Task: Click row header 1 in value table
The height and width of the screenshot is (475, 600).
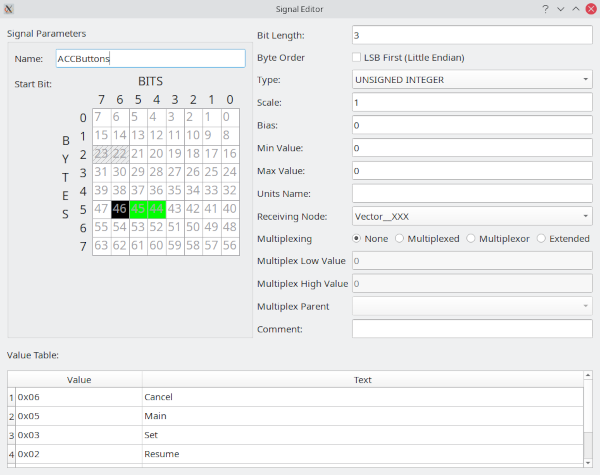Action: coord(11,397)
